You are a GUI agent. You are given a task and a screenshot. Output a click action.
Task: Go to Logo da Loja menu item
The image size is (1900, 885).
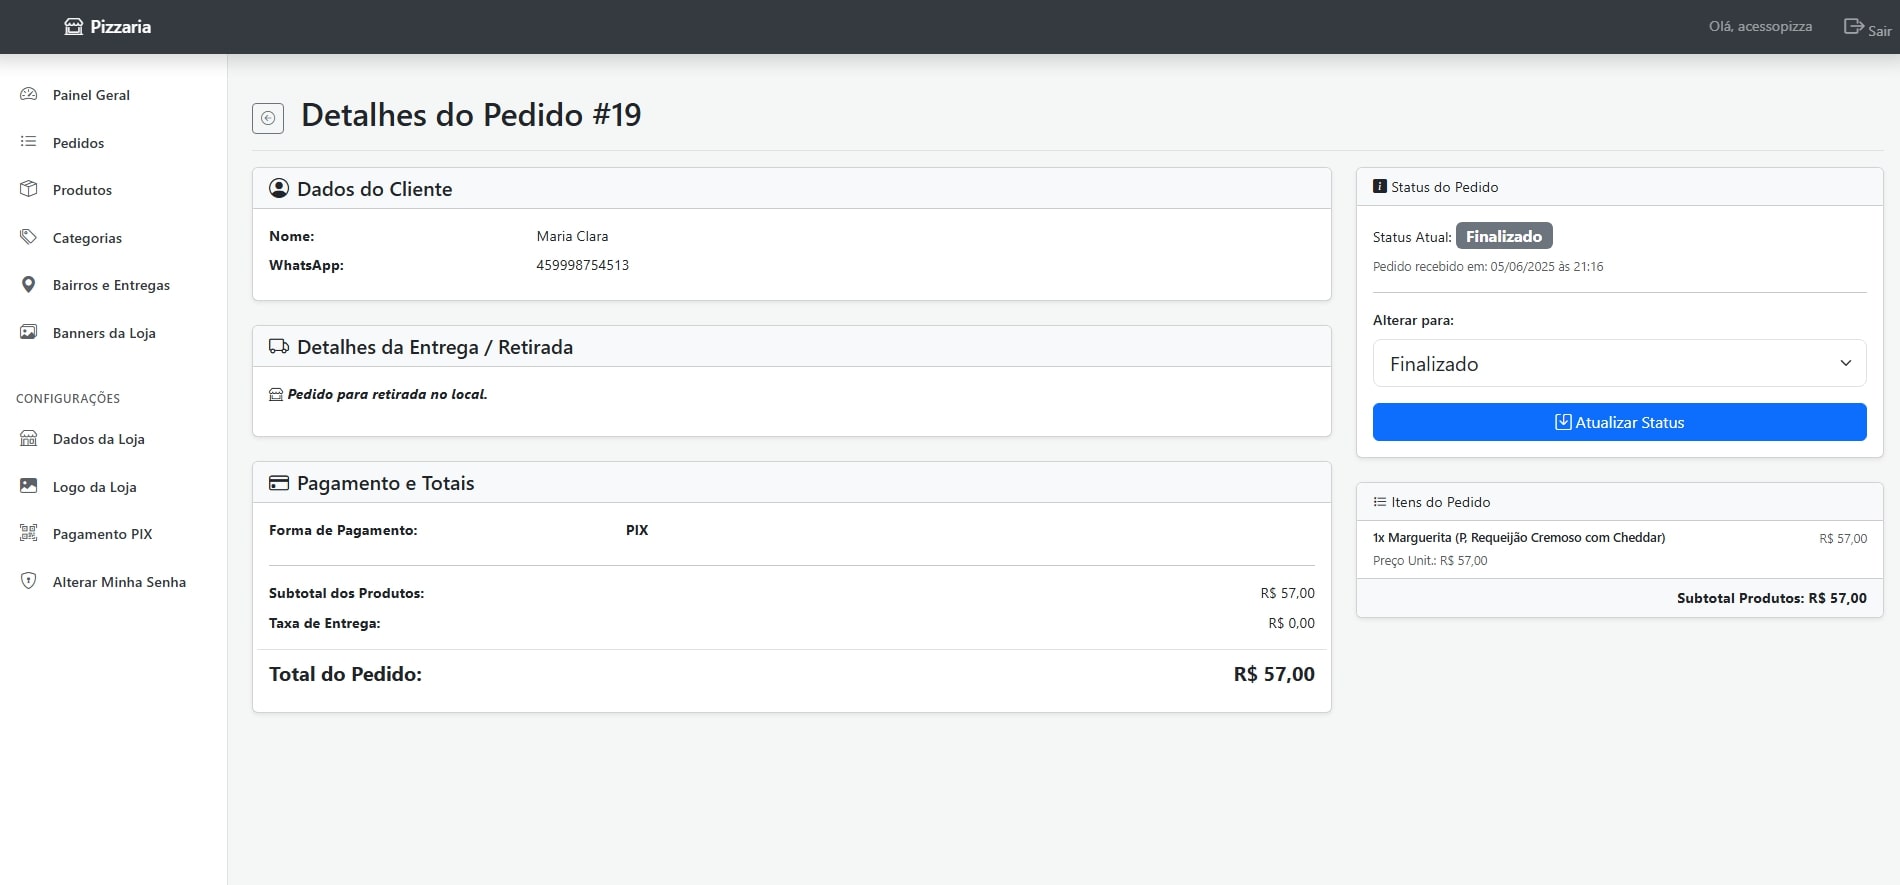tap(94, 487)
